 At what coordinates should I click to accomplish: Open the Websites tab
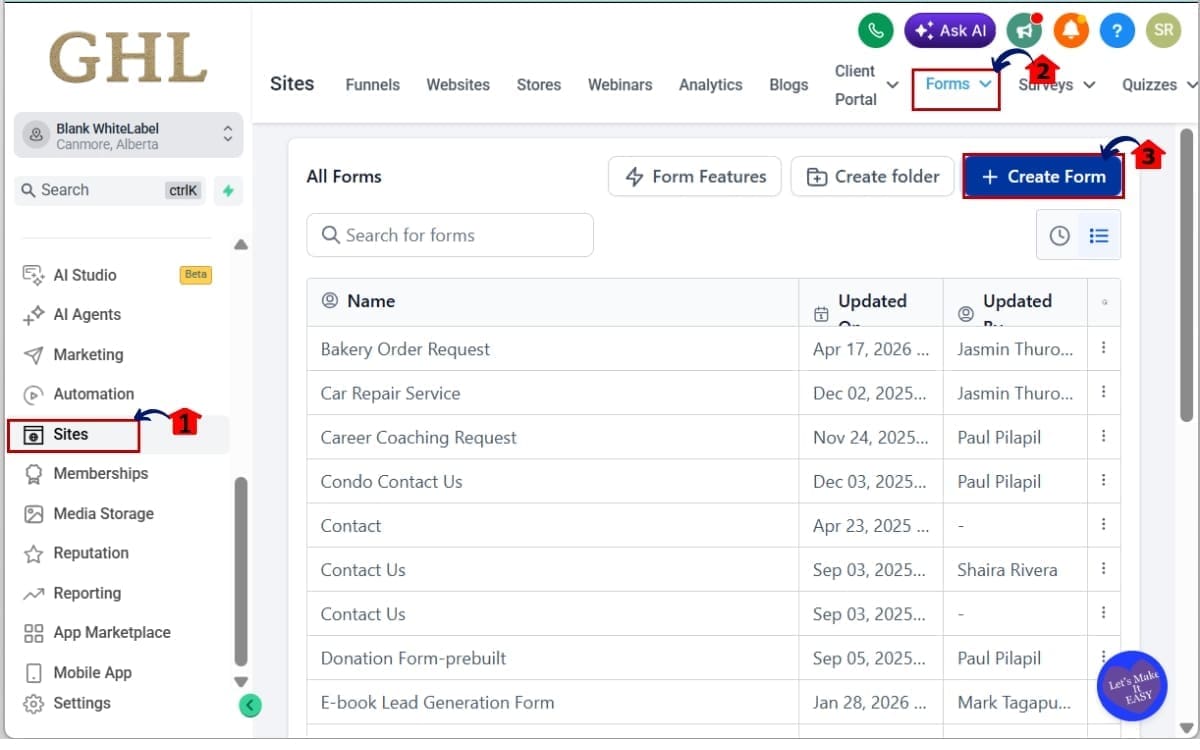tap(458, 85)
